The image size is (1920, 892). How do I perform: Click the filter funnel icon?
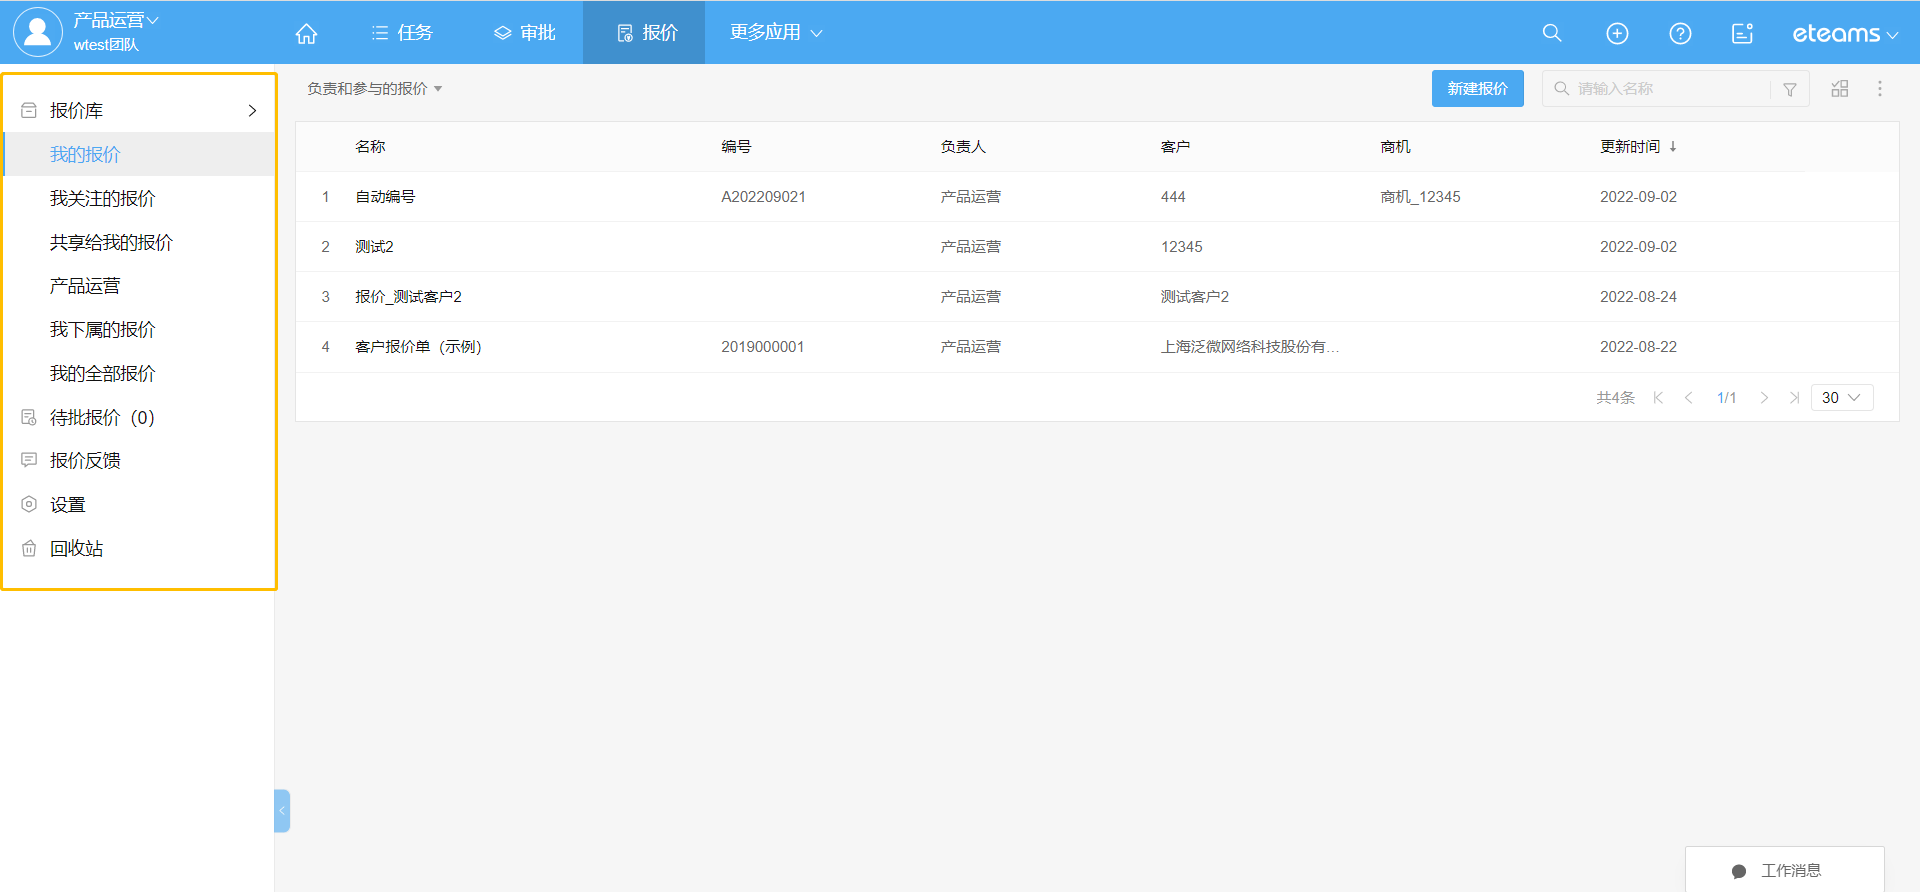click(x=1789, y=89)
